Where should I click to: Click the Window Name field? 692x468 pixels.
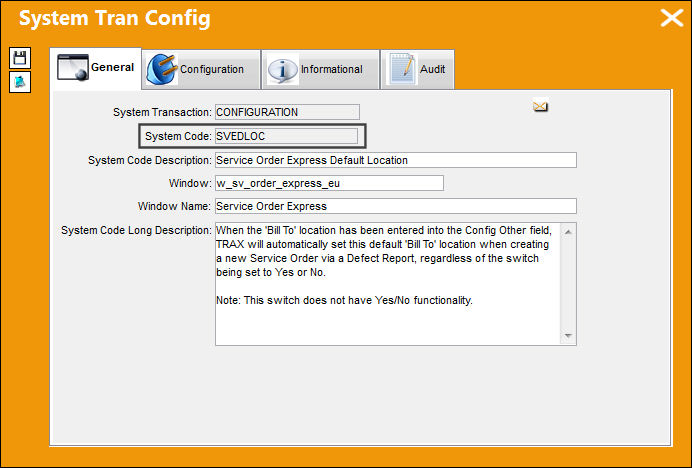coord(396,206)
